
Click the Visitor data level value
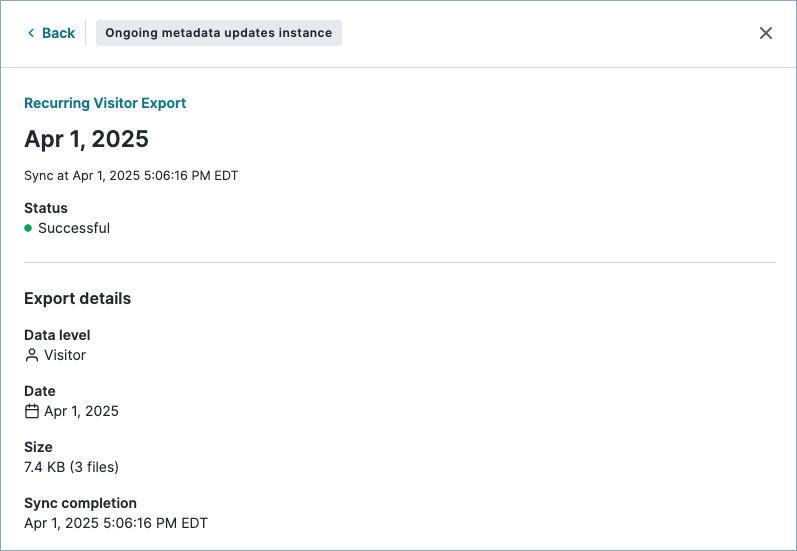coord(65,355)
